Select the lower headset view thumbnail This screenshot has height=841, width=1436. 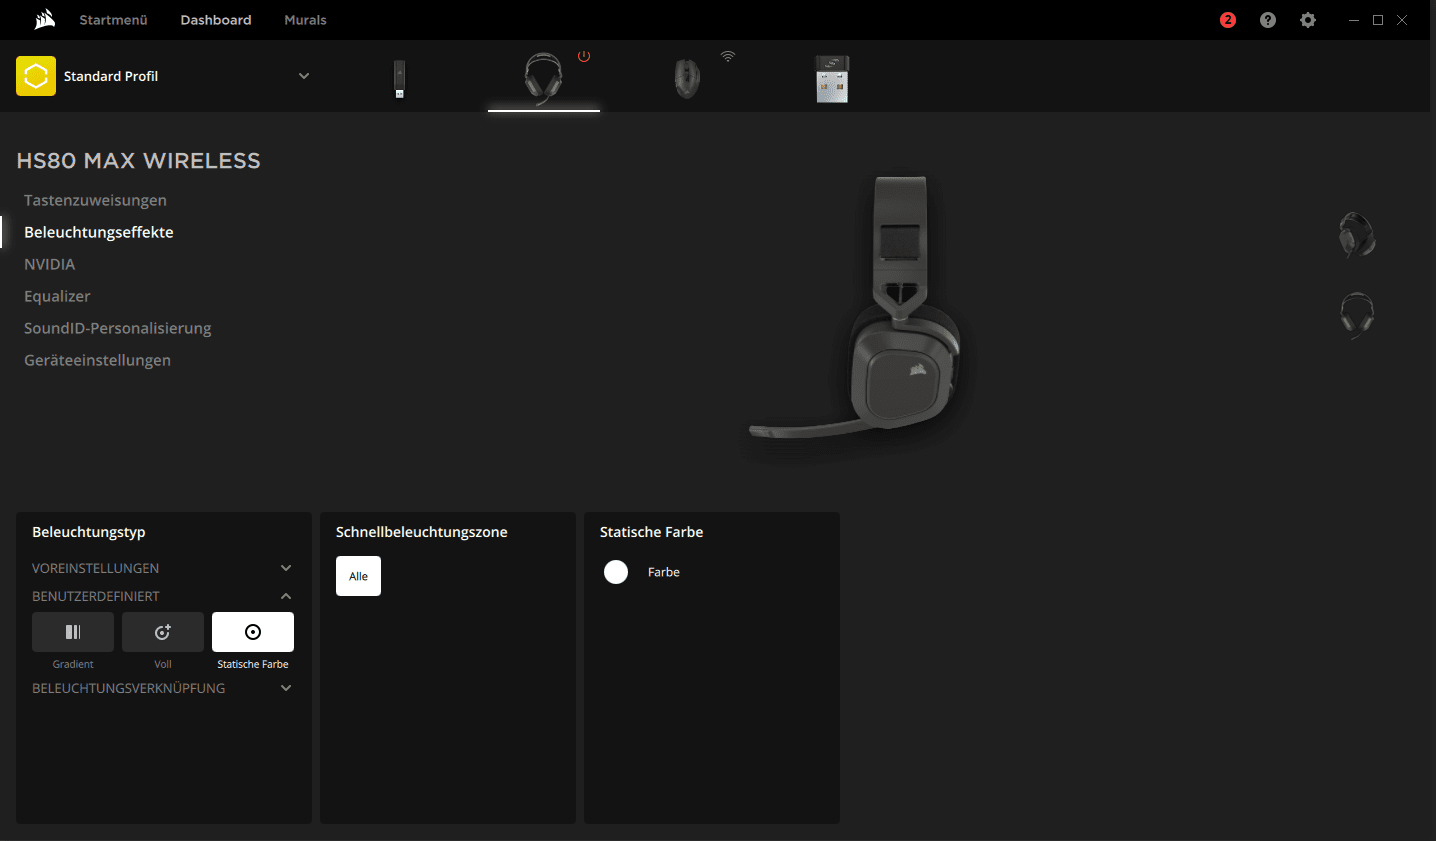pyautogui.click(x=1357, y=315)
